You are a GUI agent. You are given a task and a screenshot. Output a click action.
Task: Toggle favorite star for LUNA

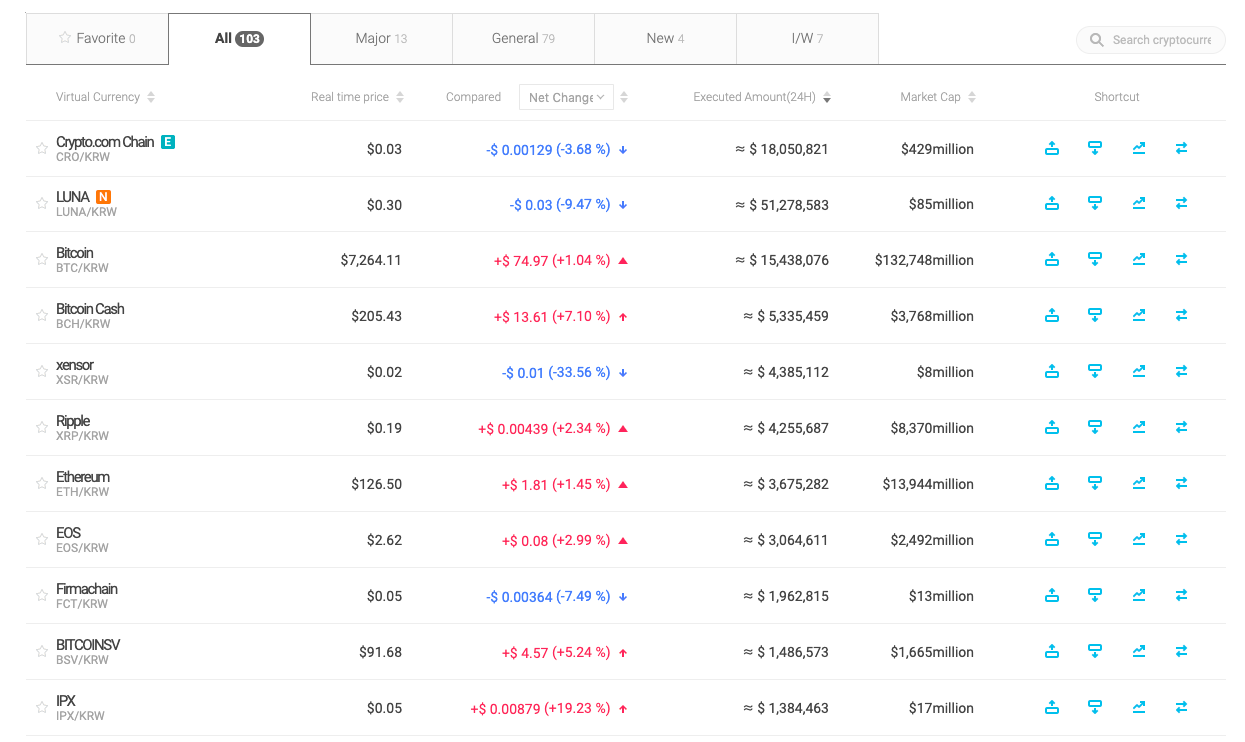(x=42, y=203)
